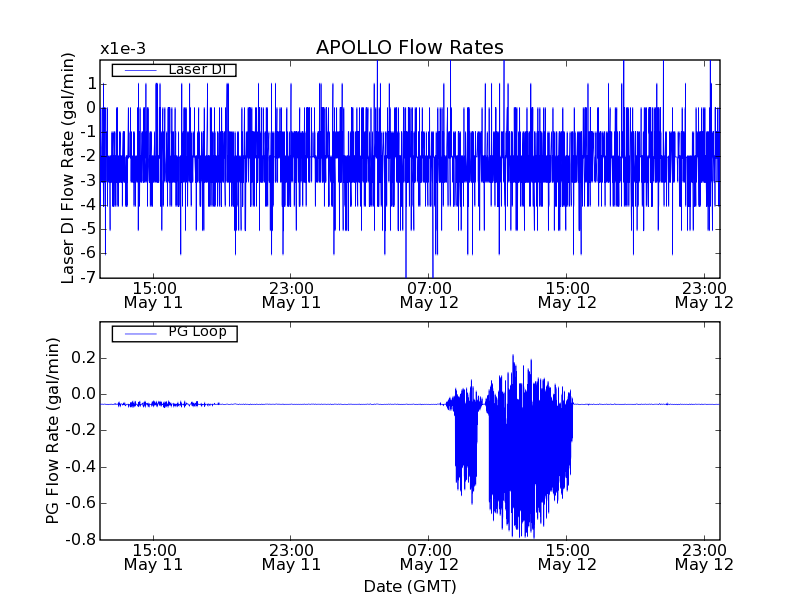The image size is (800, 600).
Task: Click bottom plot's "23:00 May 11" tick label
Action: 291,557
